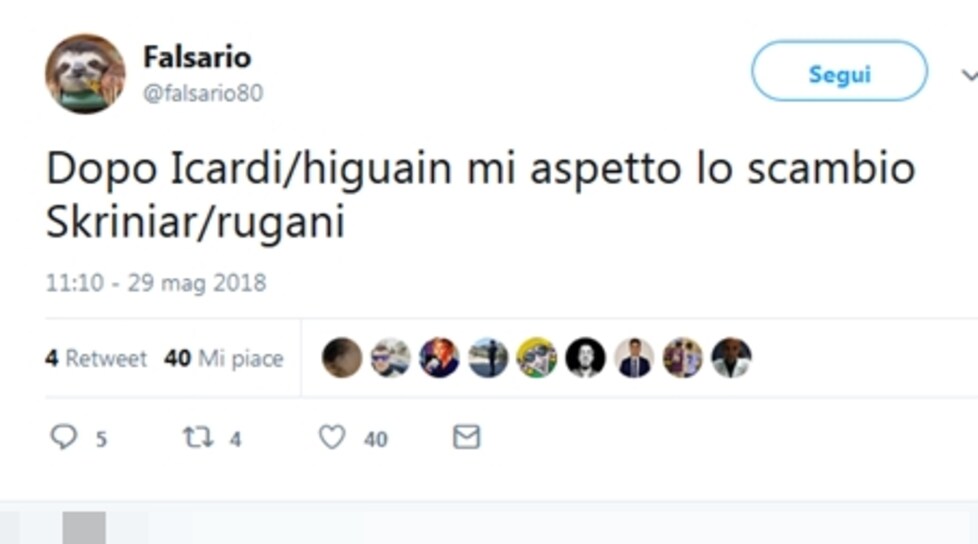Click the 11:10 - 29 mag 2018 timestamp
The image size is (978, 544).
(156, 283)
